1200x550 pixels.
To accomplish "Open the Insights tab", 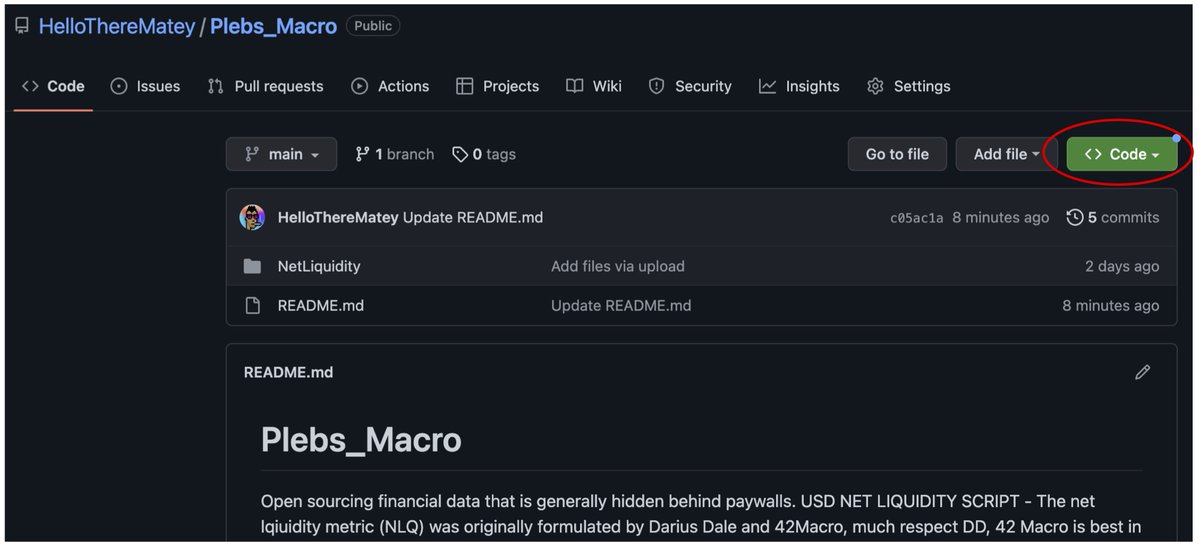I will pos(799,86).
